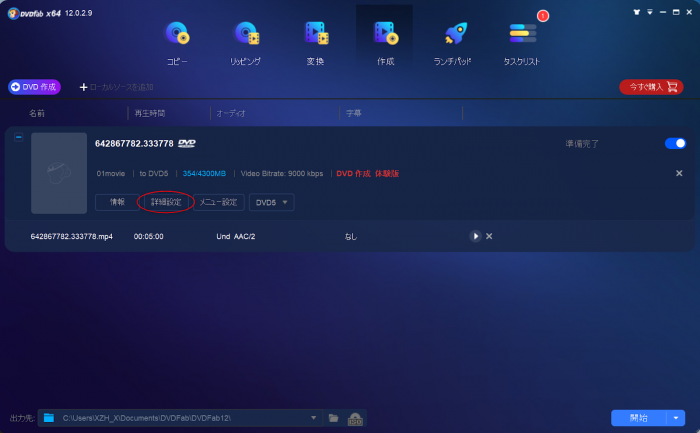Start the DVD creation with 開始
This screenshot has width=700, height=433.
pos(638,418)
